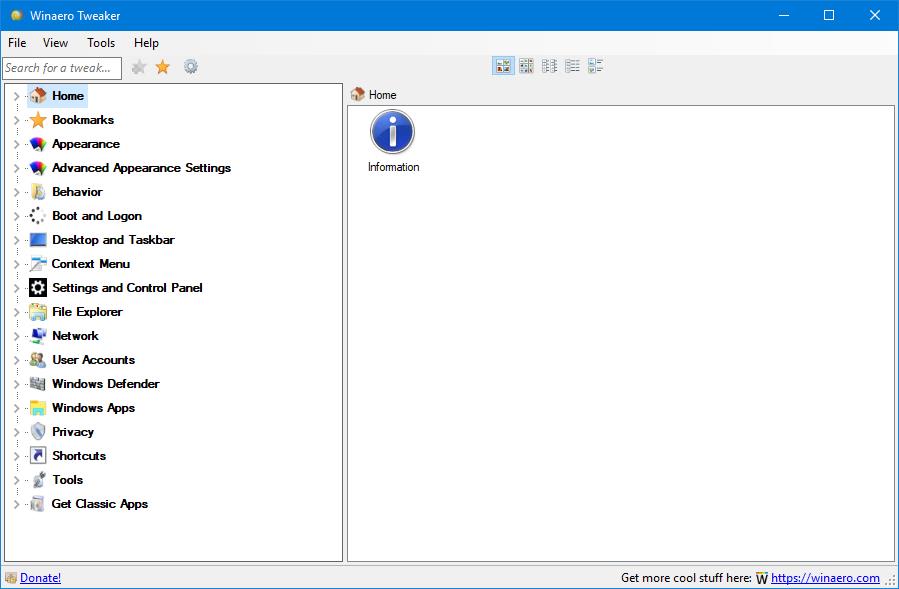Expand Advanced Appearance Settings node
899x589 pixels.
[x=17, y=168]
